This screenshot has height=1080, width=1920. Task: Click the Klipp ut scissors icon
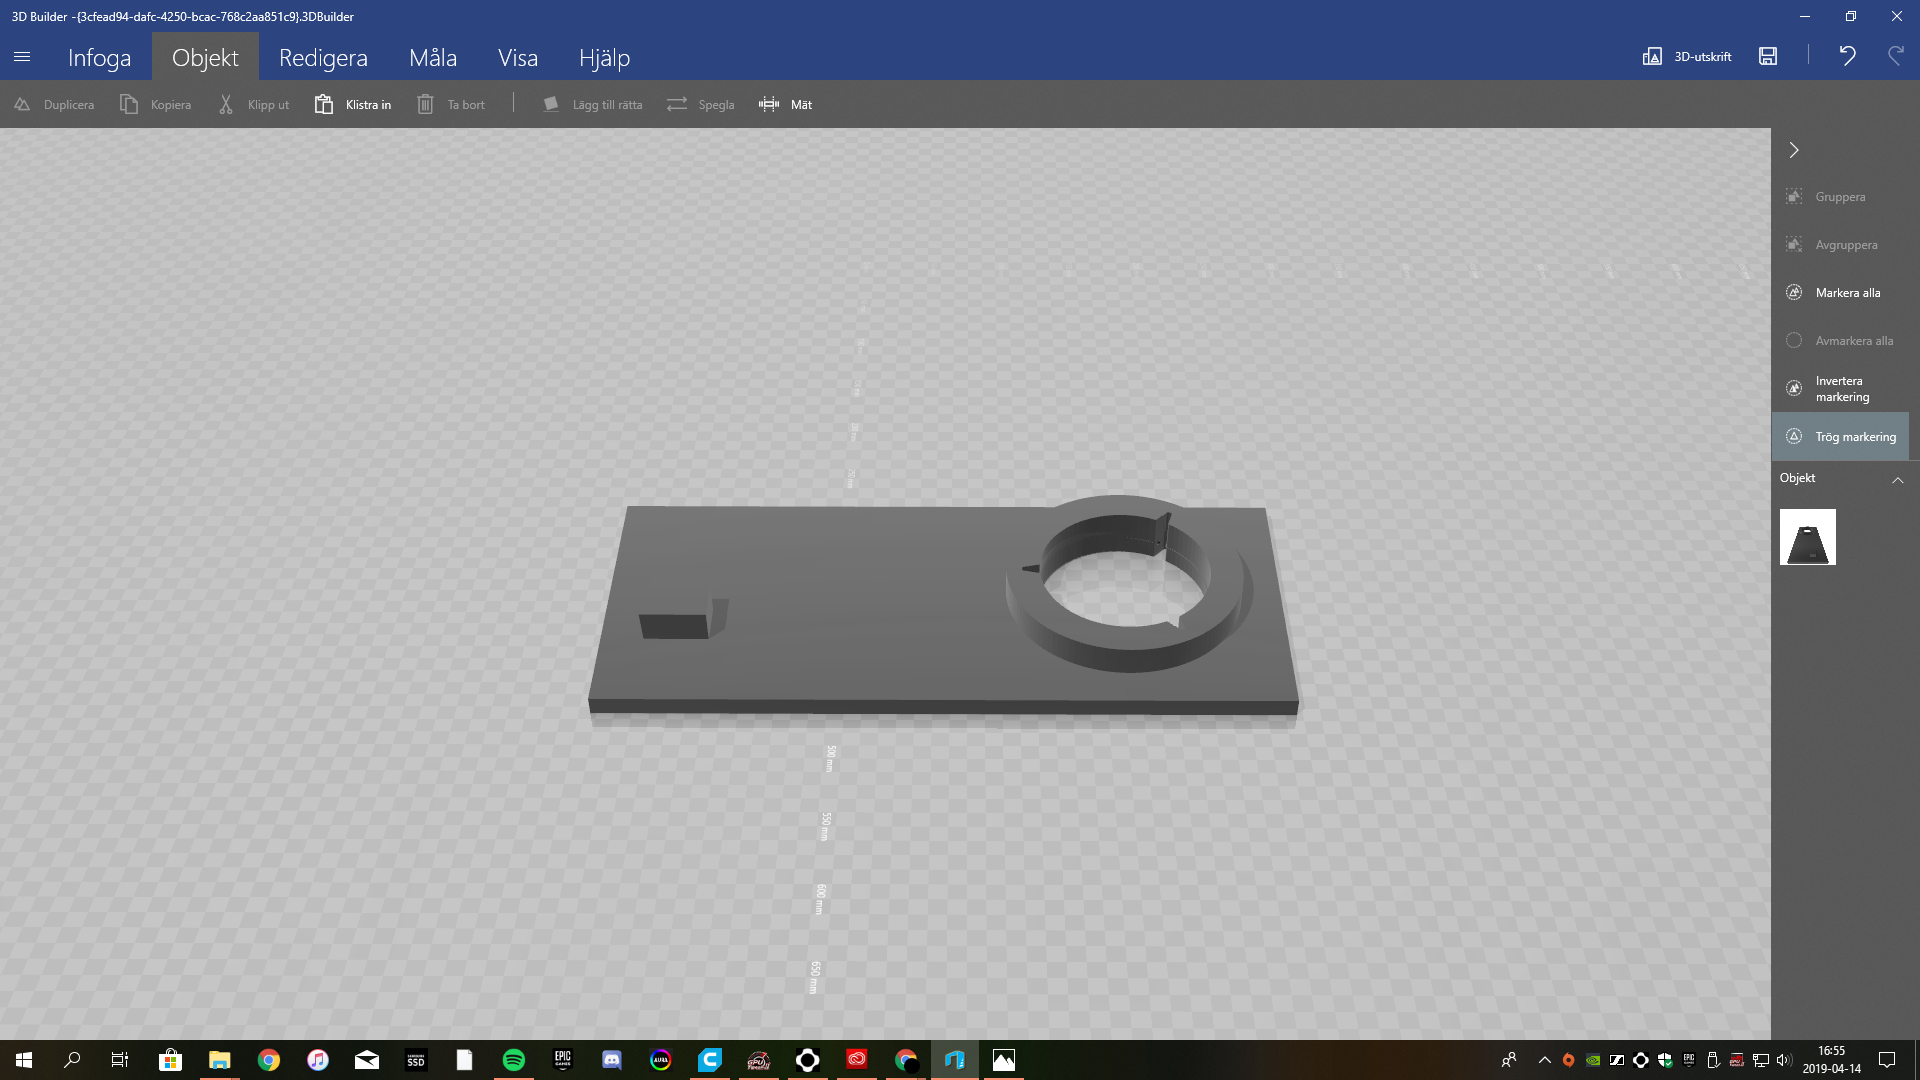click(226, 104)
